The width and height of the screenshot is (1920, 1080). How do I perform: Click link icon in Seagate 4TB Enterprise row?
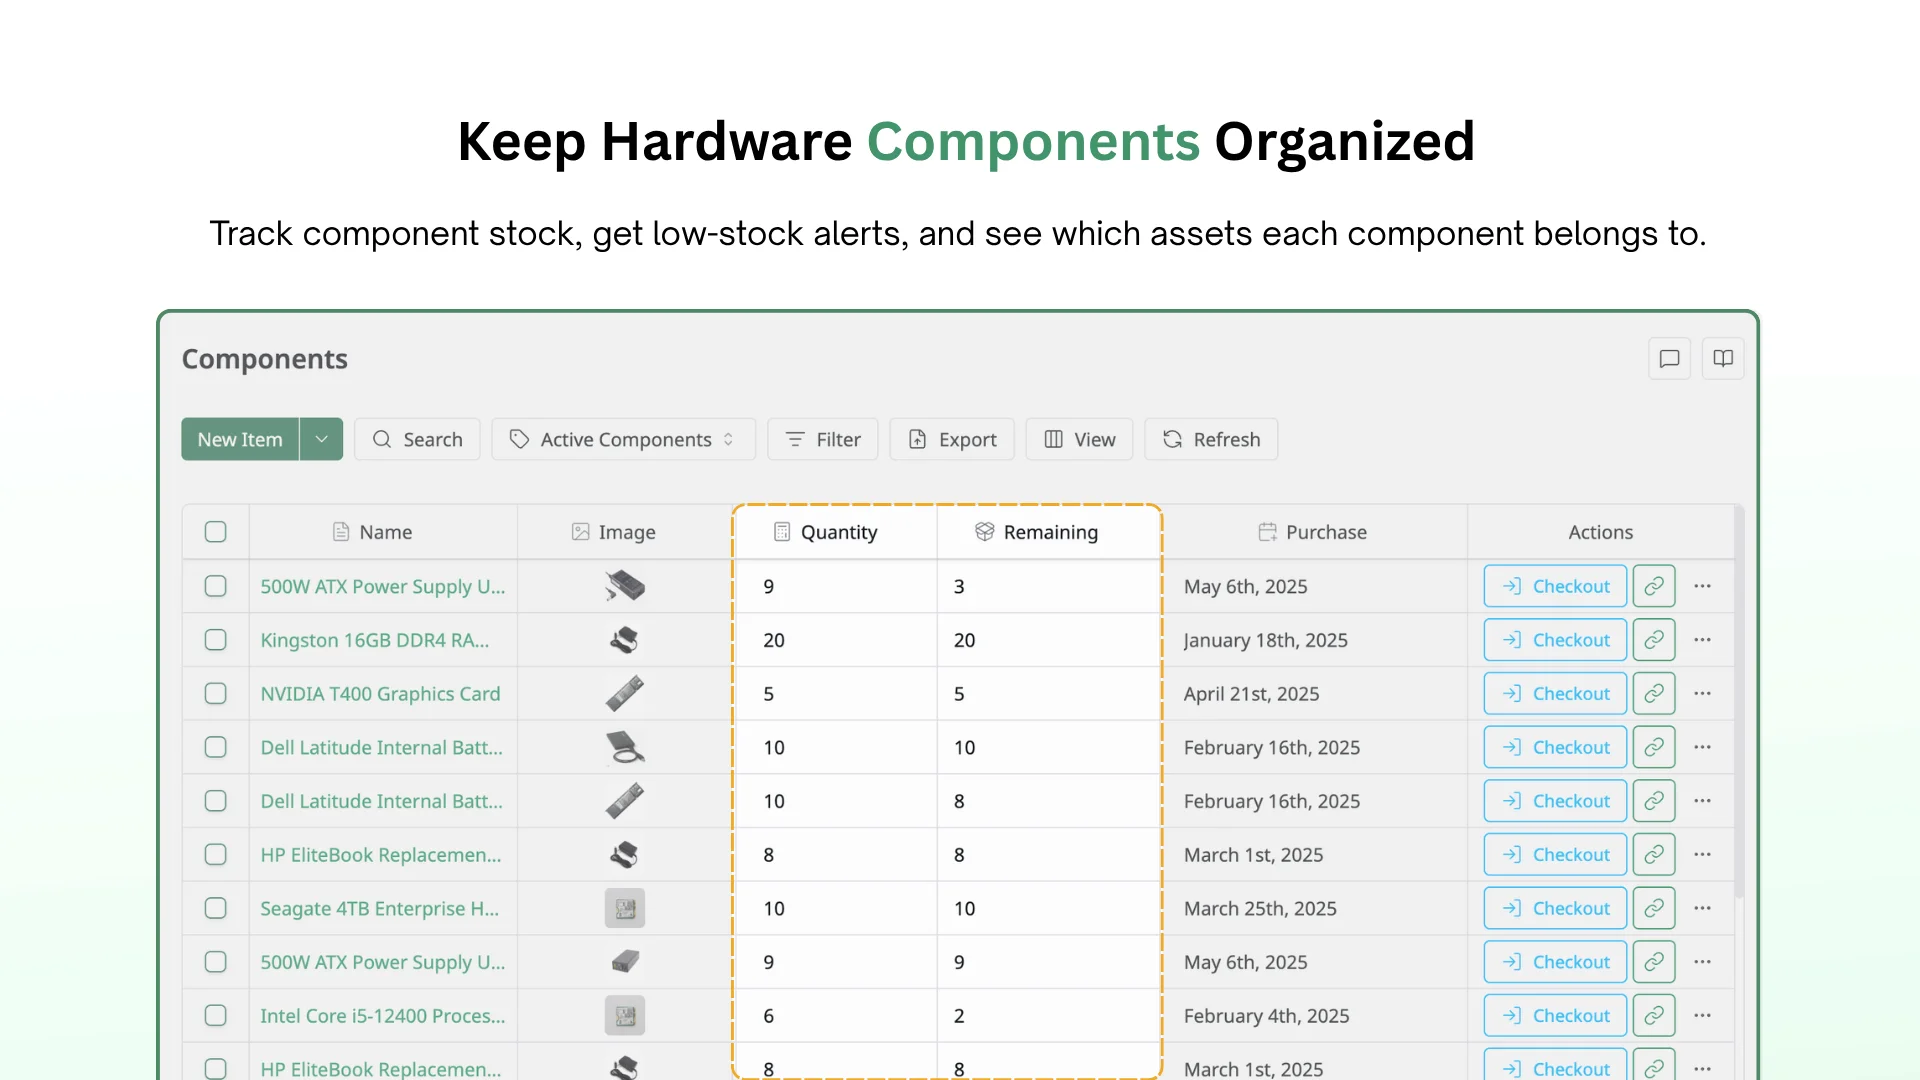pyautogui.click(x=1654, y=908)
